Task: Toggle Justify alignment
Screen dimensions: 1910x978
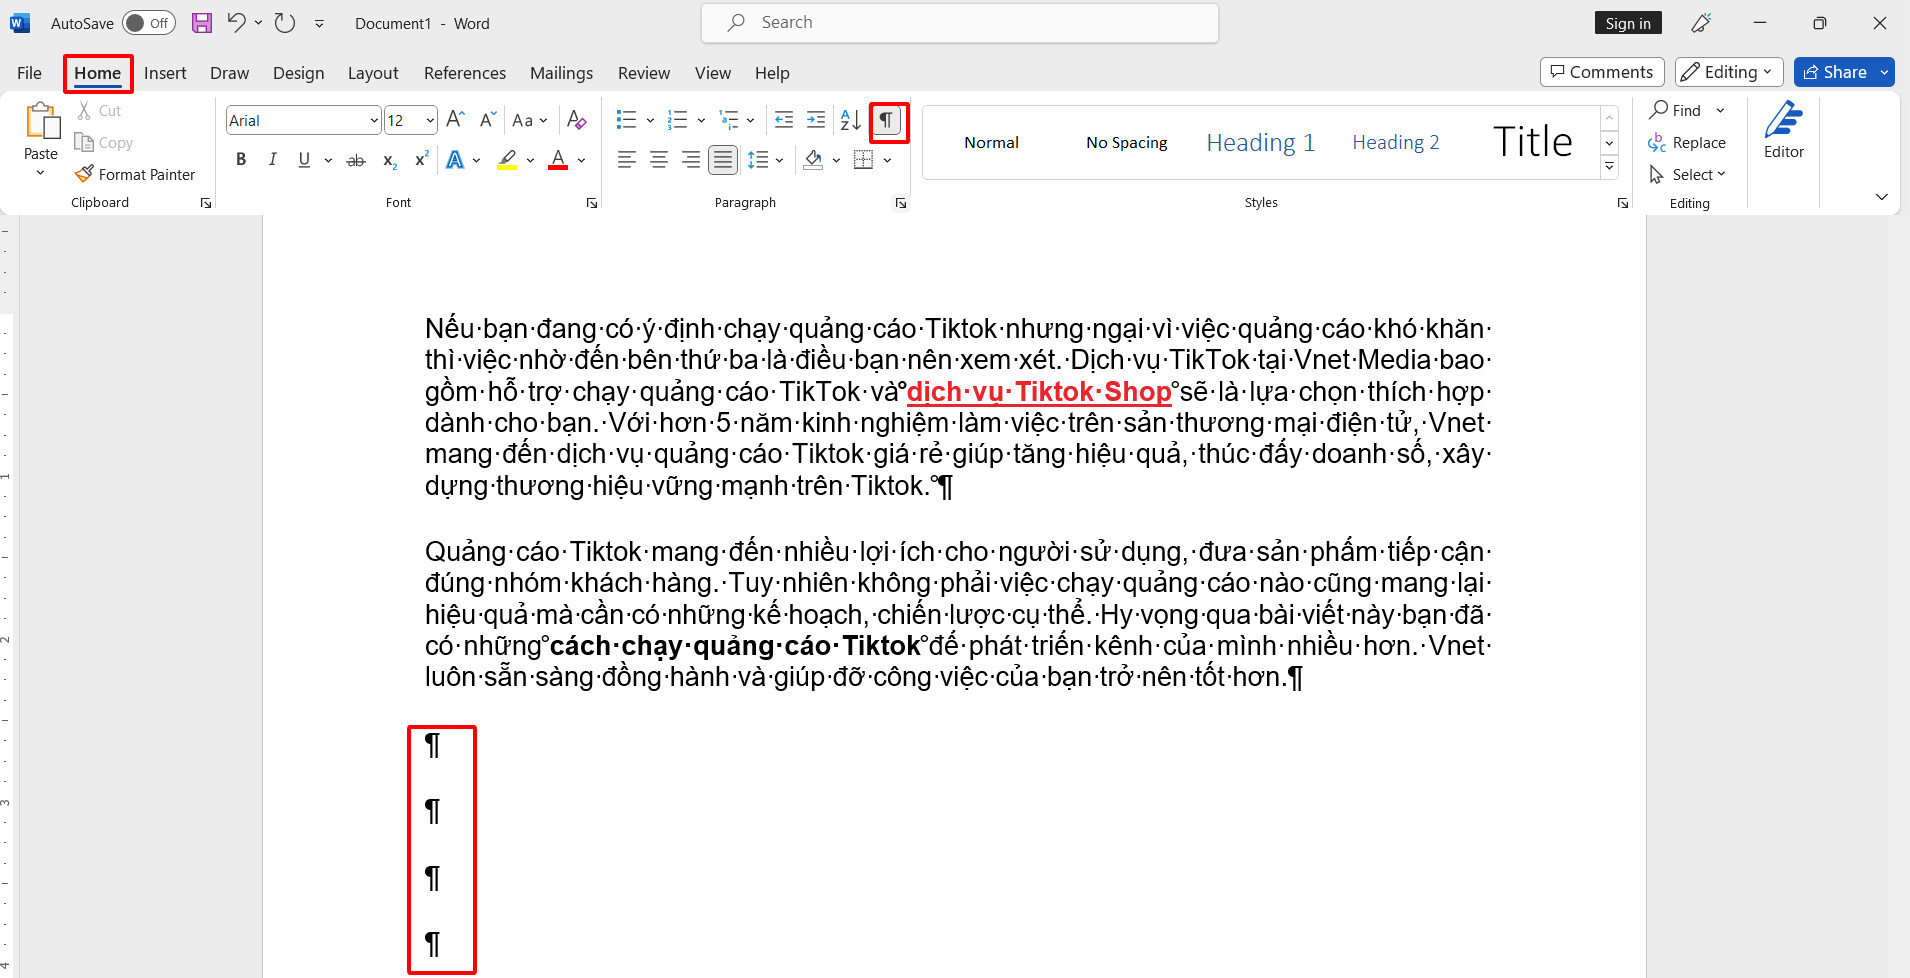Action: [723, 160]
